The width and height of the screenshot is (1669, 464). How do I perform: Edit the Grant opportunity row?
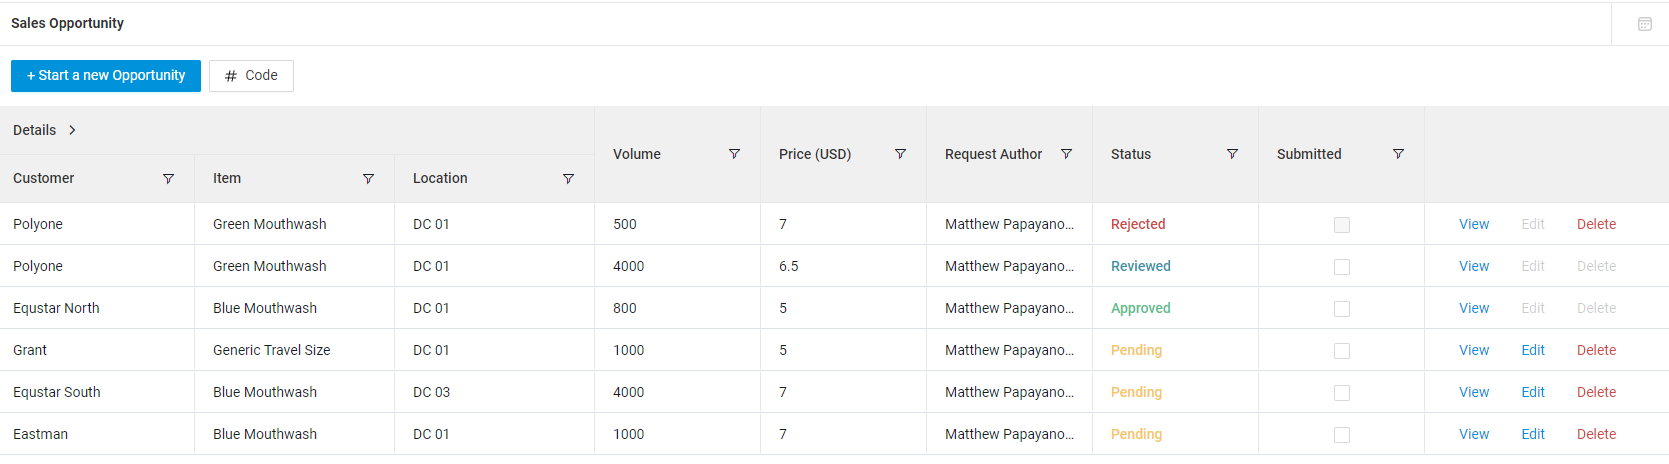(1533, 350)
